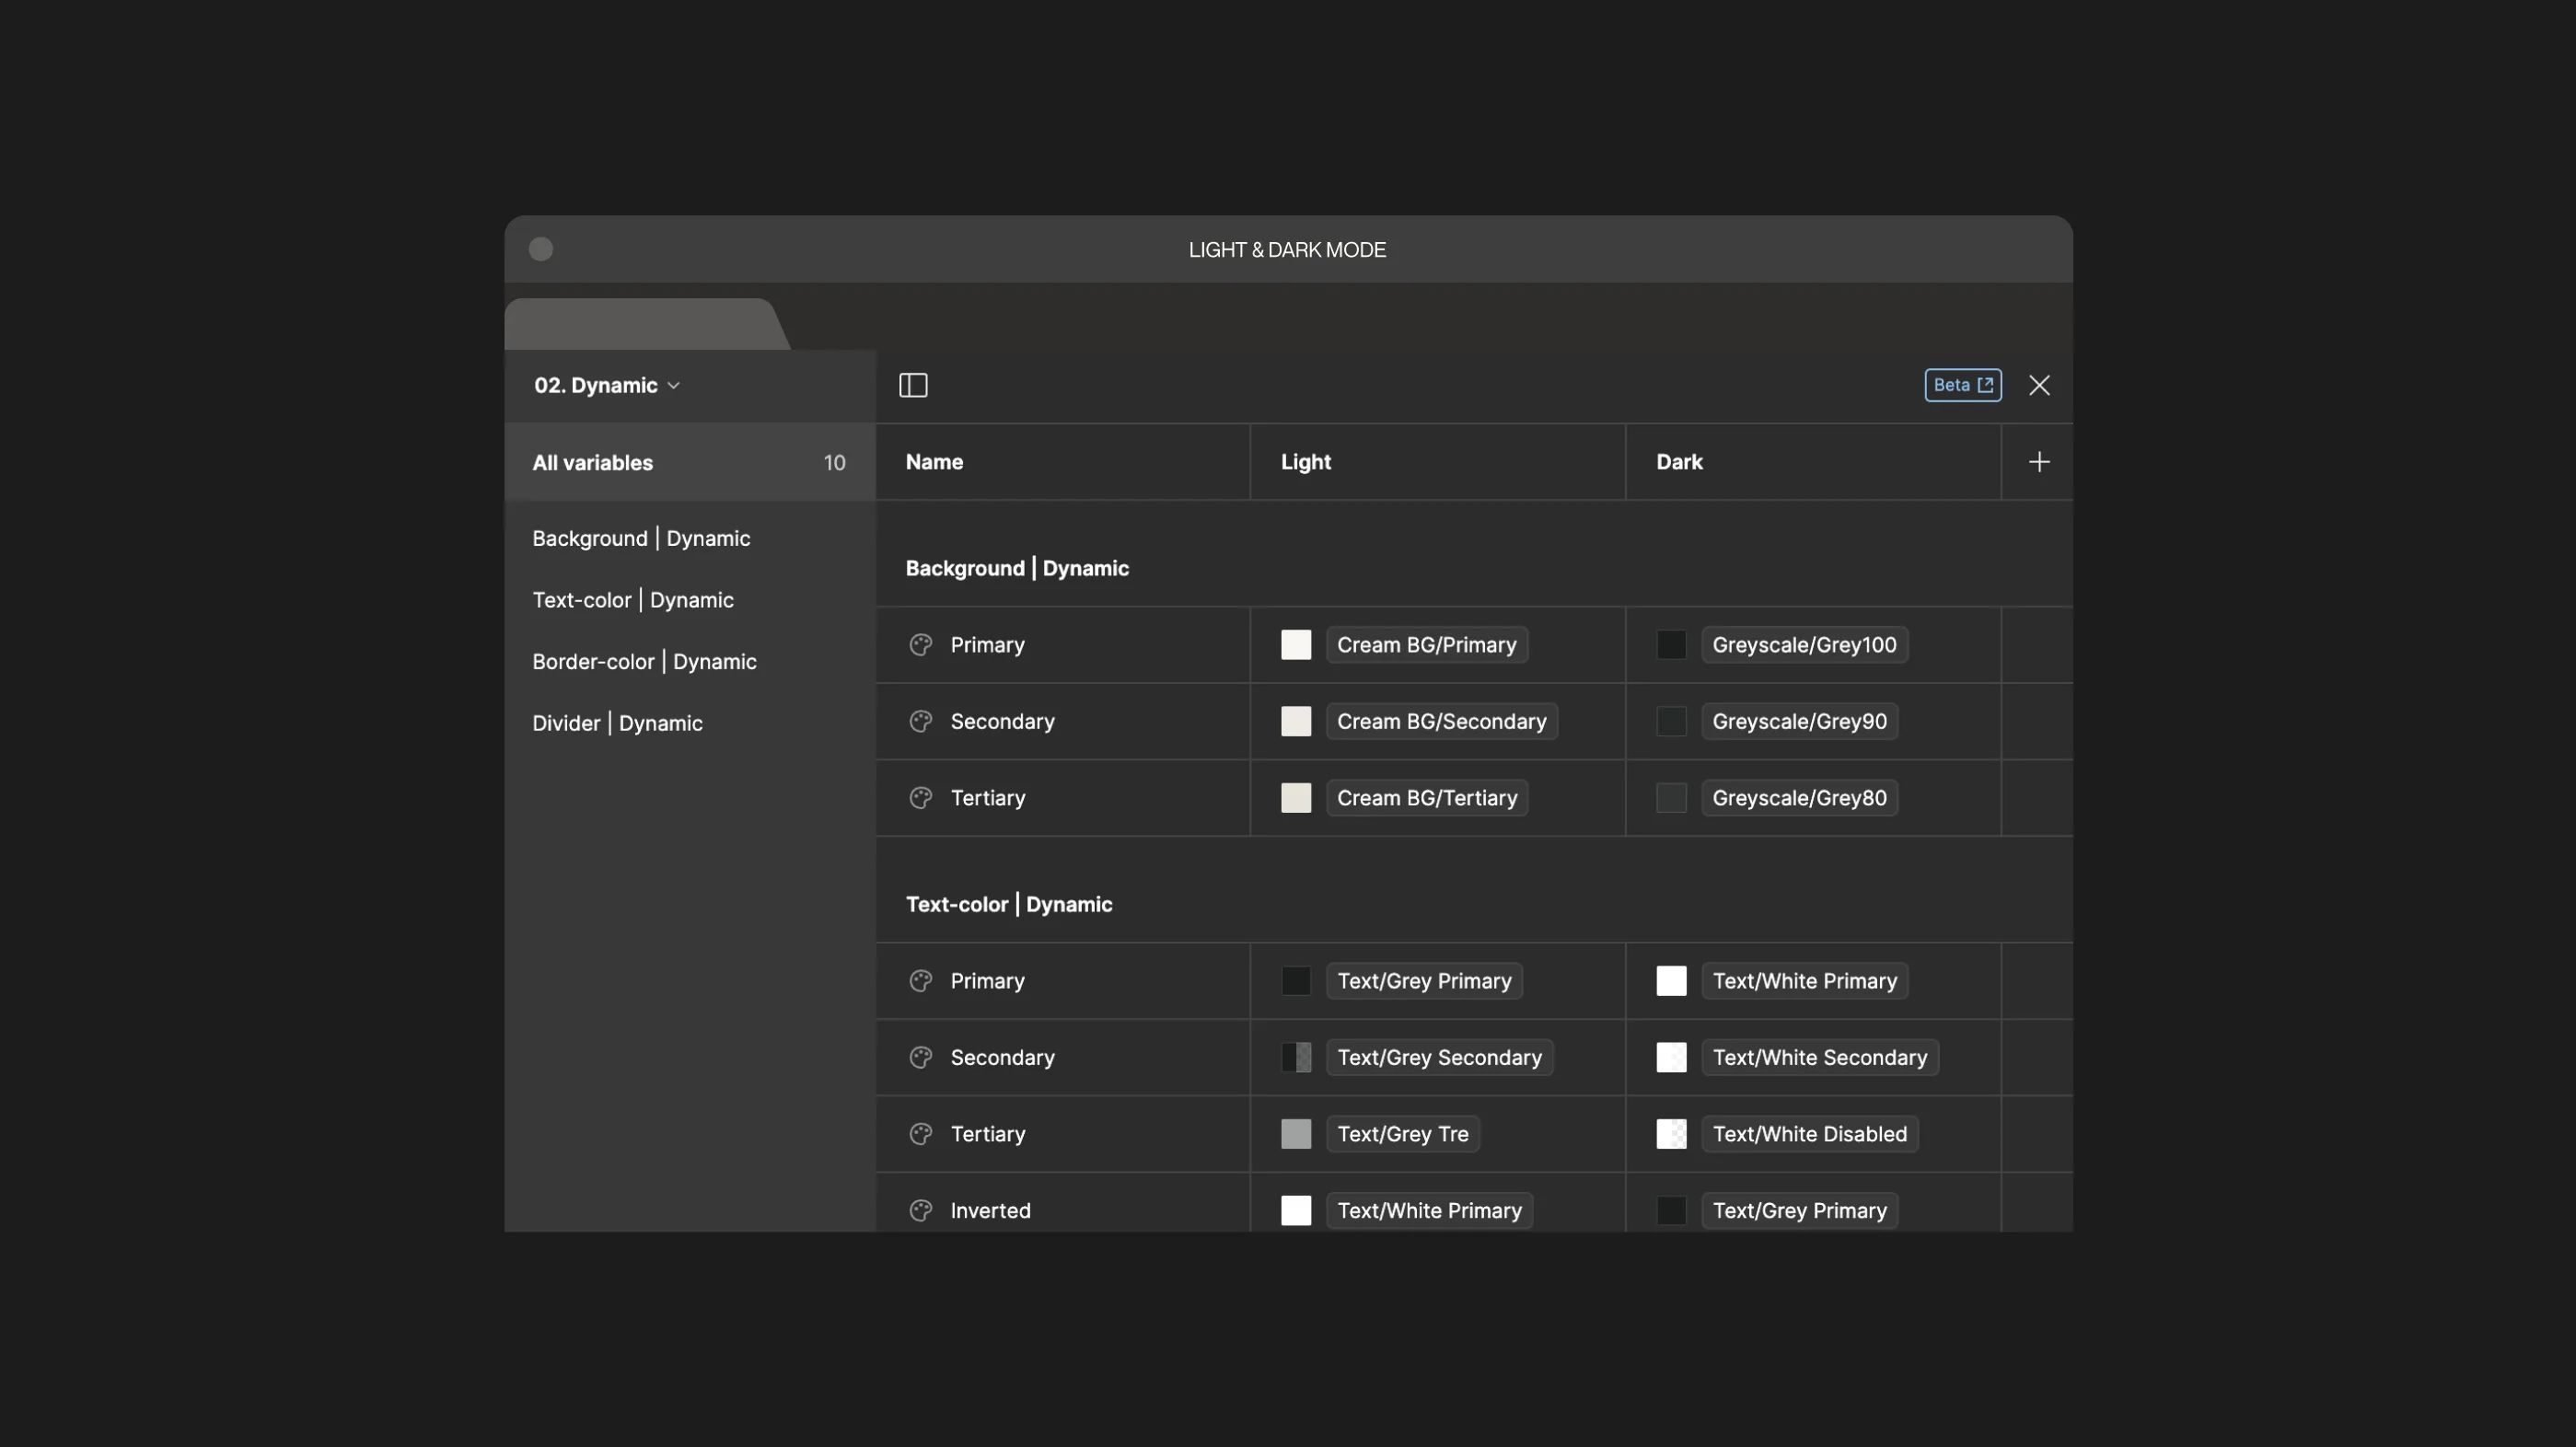Click the Tertiary name under Background | Dynamic
This screenshot has width=2576, height=1447.
point(988,798)
